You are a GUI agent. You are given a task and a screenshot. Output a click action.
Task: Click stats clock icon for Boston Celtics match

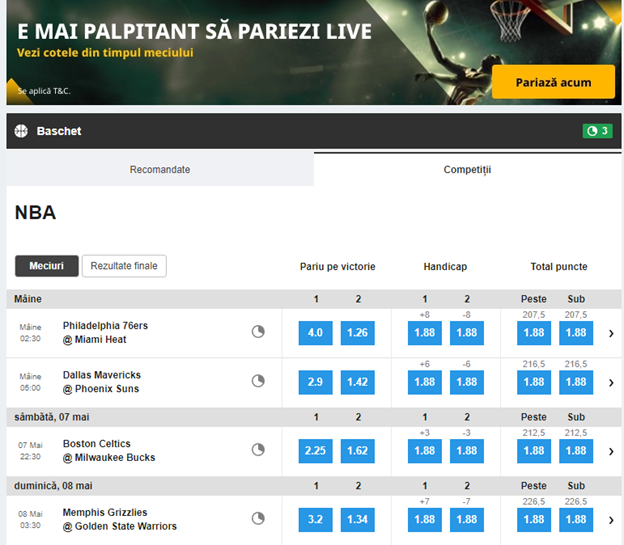pos(258,450)
